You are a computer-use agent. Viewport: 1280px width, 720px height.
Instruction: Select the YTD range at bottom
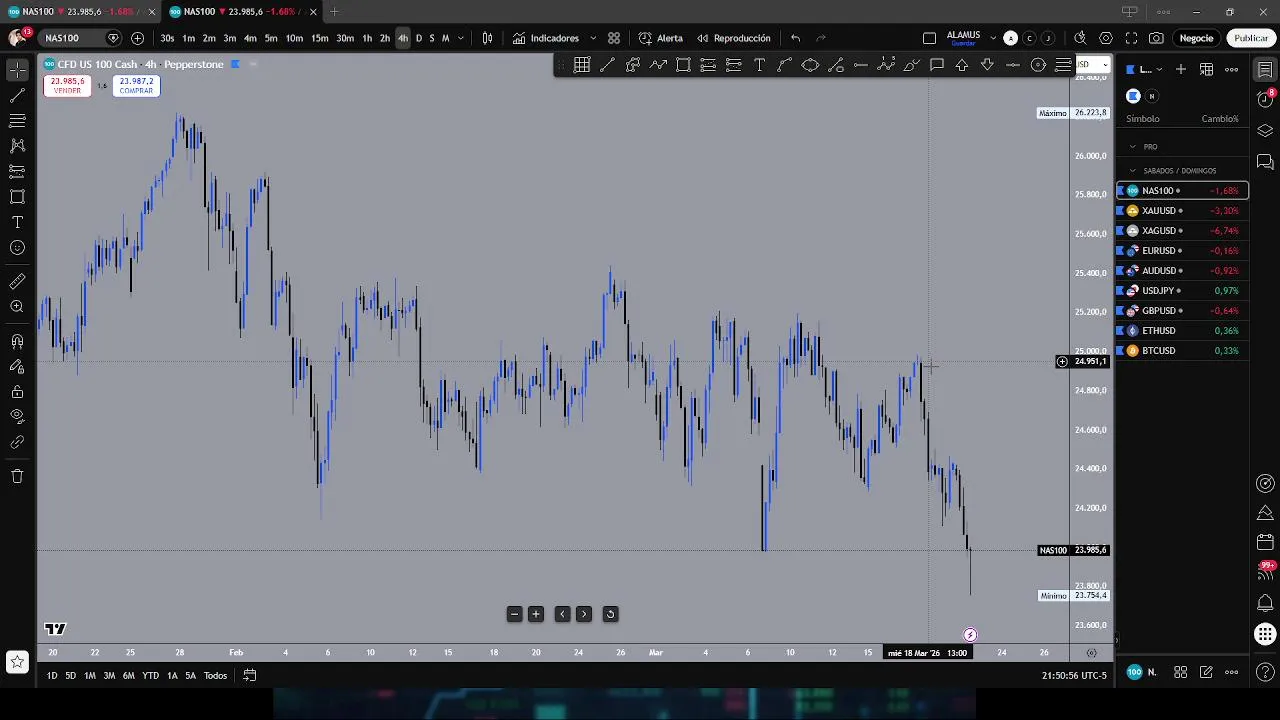[x=150, y=675]
